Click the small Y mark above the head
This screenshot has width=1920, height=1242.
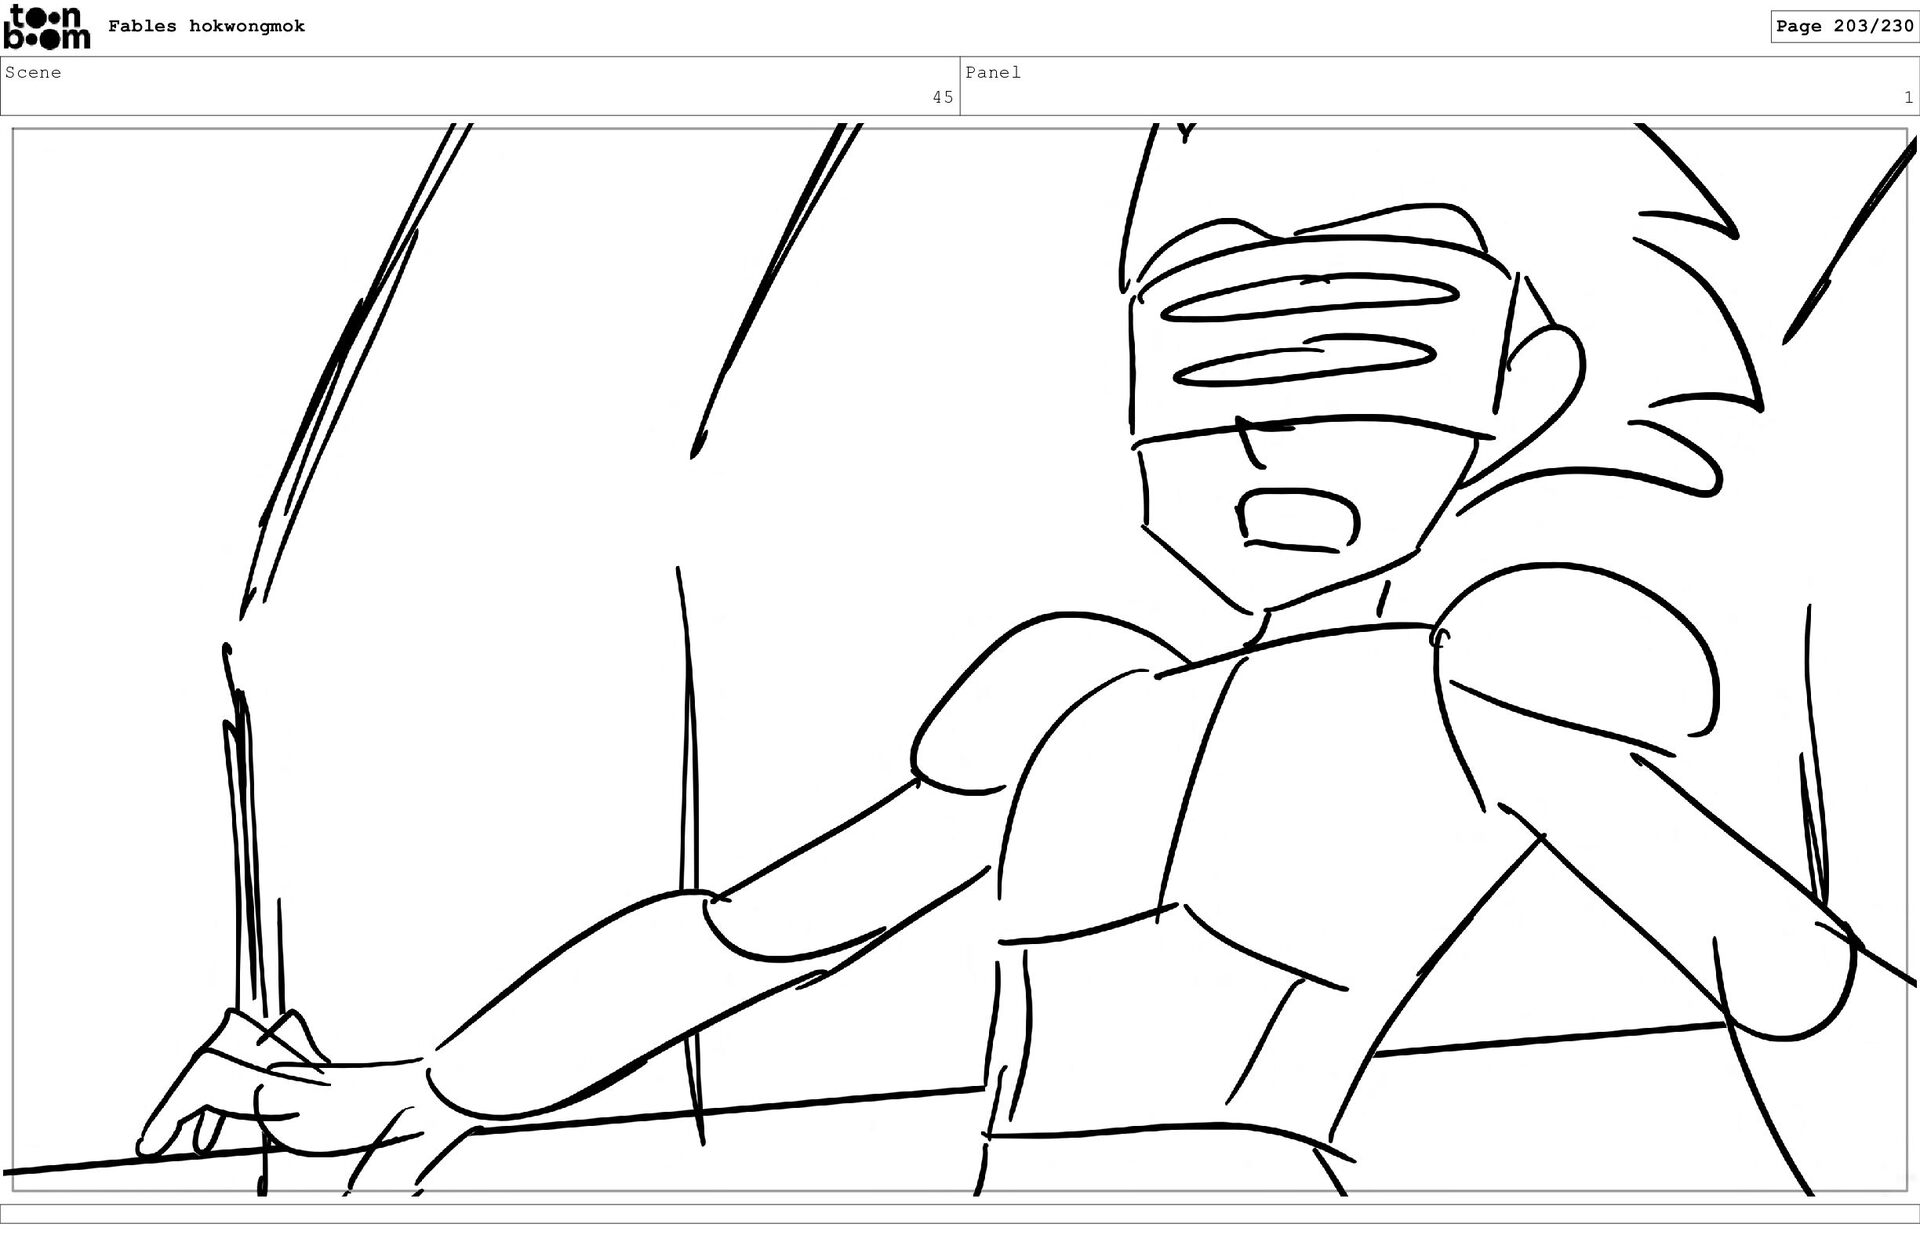point(1186,133)
